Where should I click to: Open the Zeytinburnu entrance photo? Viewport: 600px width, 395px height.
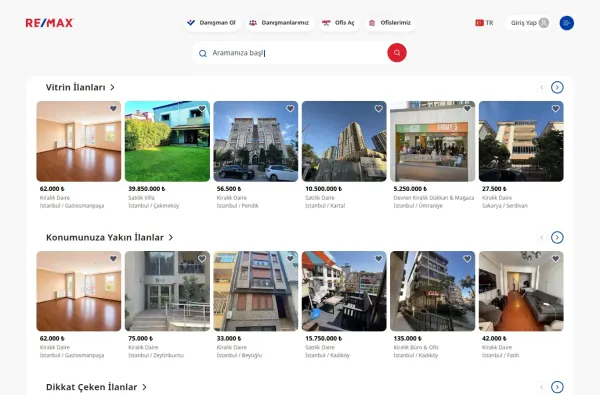point(167,291)
